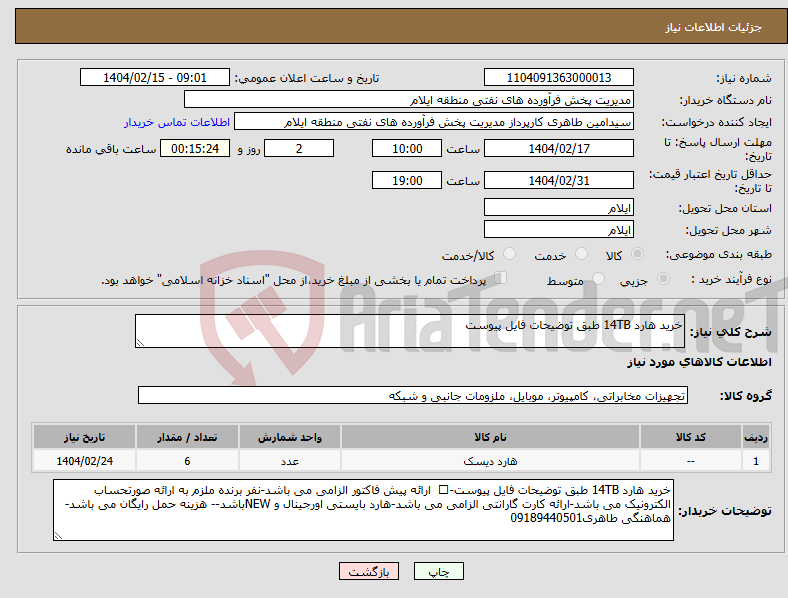Click the deadline time field 10:00
Viewport: 788px width, 598px height.
pyautogui.click(x=407, y=148)
